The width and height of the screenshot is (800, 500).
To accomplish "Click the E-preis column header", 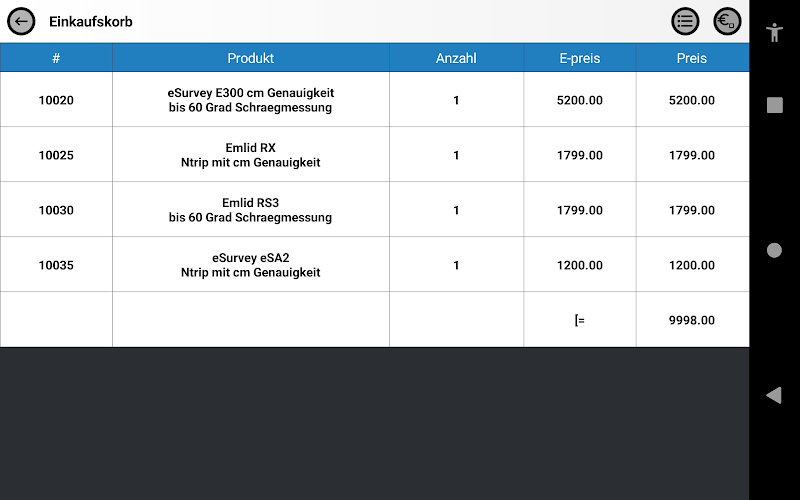I will (x=580, y=58).
